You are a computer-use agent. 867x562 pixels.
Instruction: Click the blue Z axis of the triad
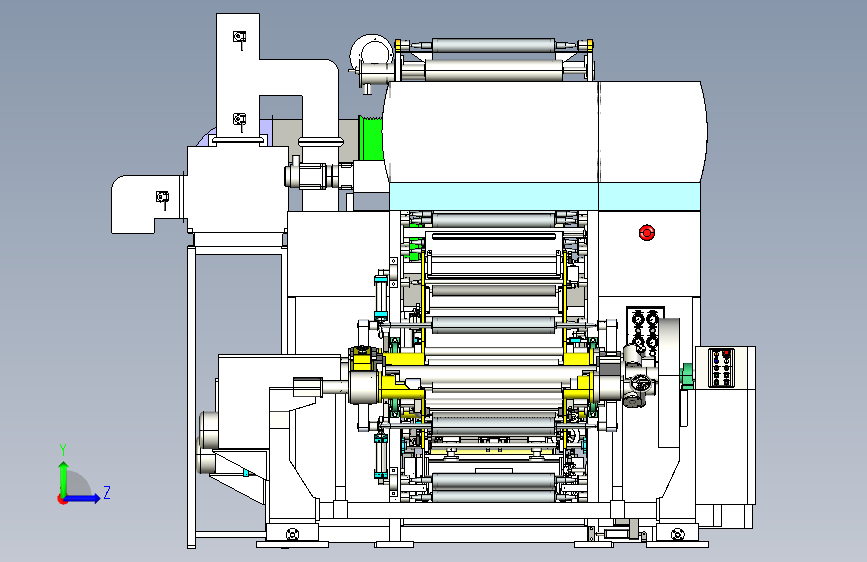(x=83, y=498)
